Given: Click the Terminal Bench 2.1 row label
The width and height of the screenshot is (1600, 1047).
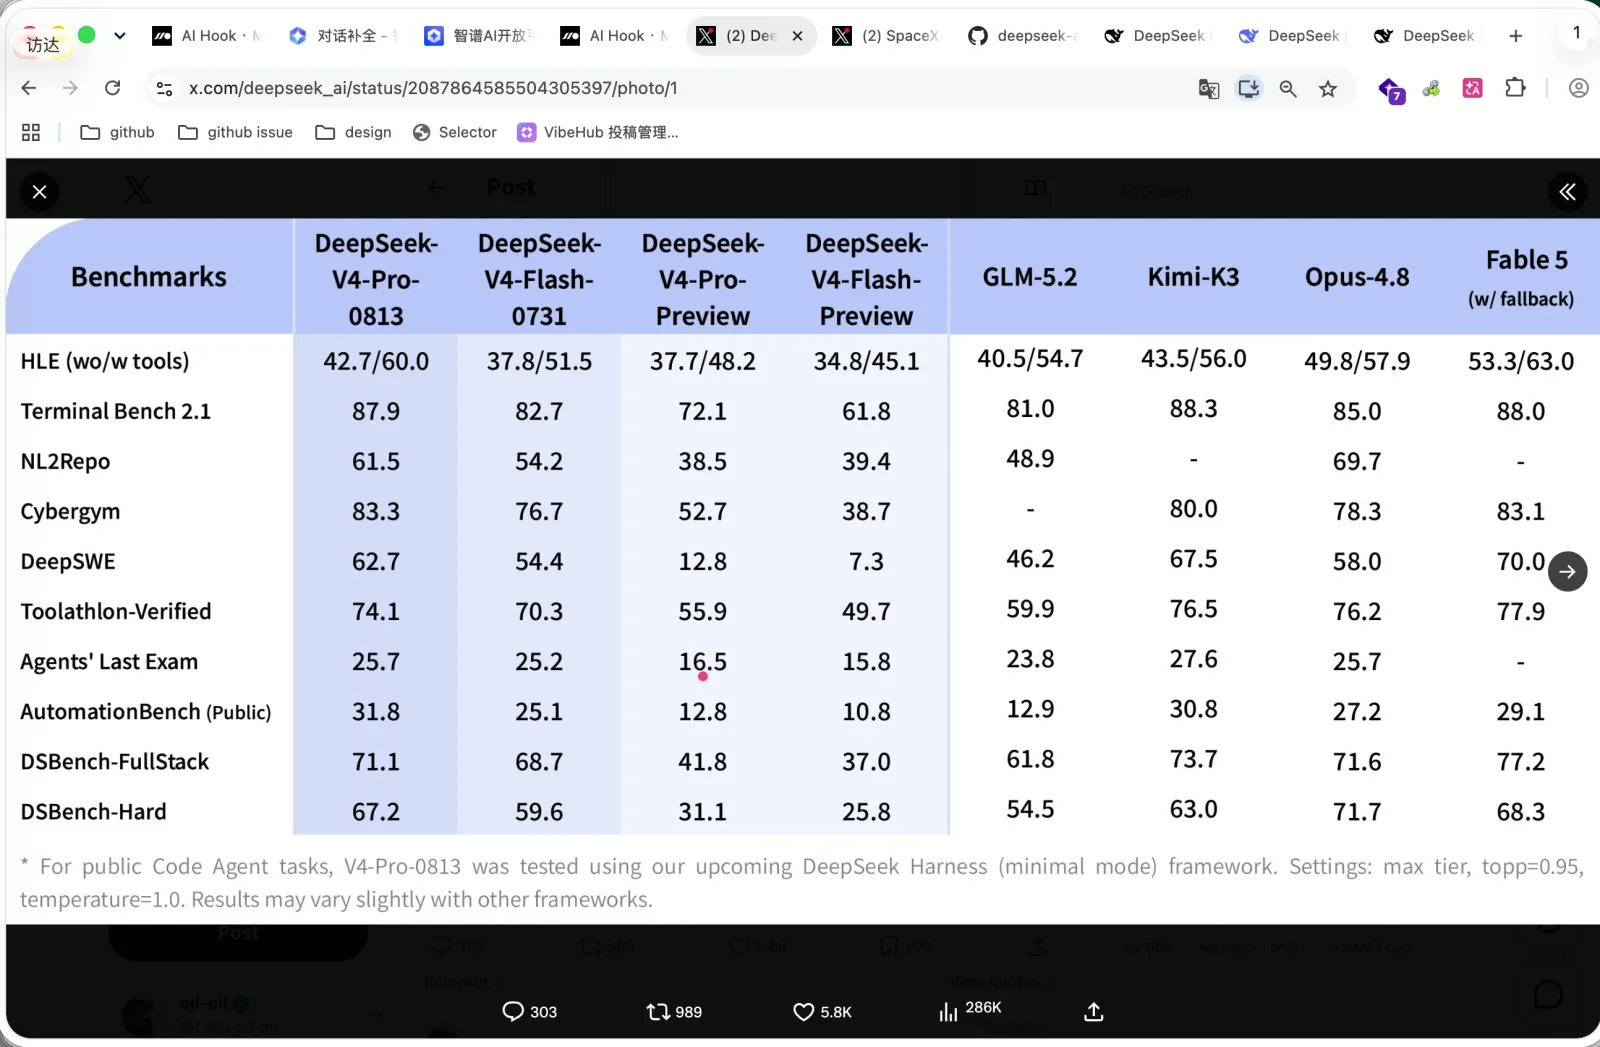Looking at the screenshot, I should (x=116, y=411).
